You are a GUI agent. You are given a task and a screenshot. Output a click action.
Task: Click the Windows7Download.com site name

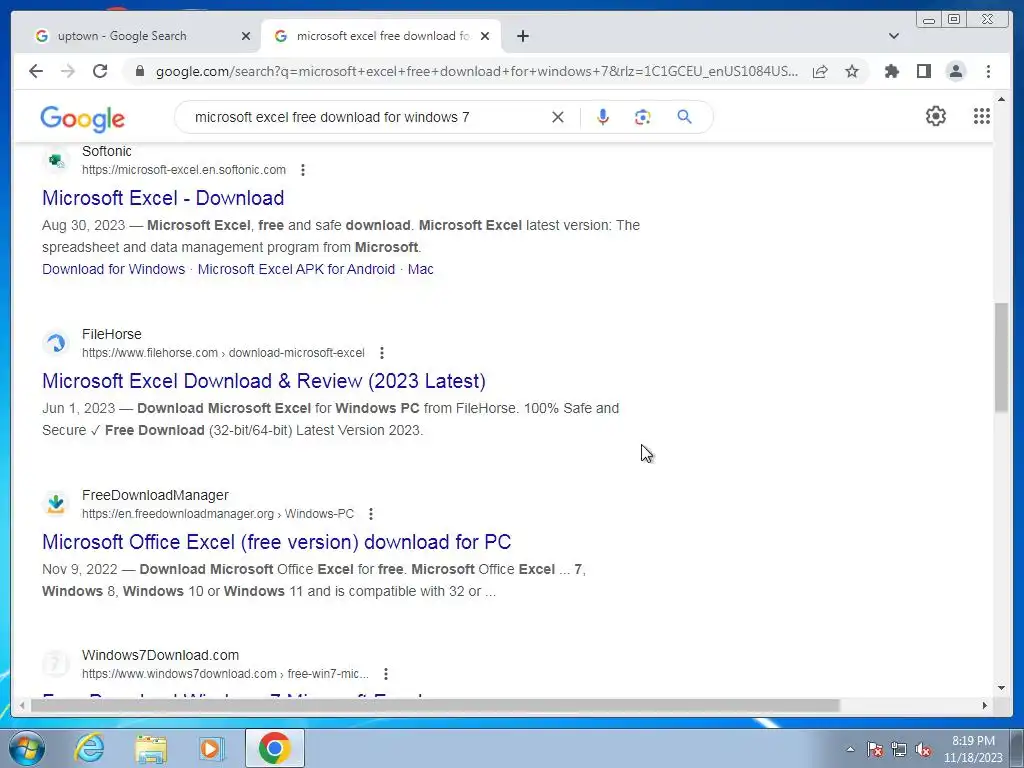pyautogui.click(x=160, y=655)
